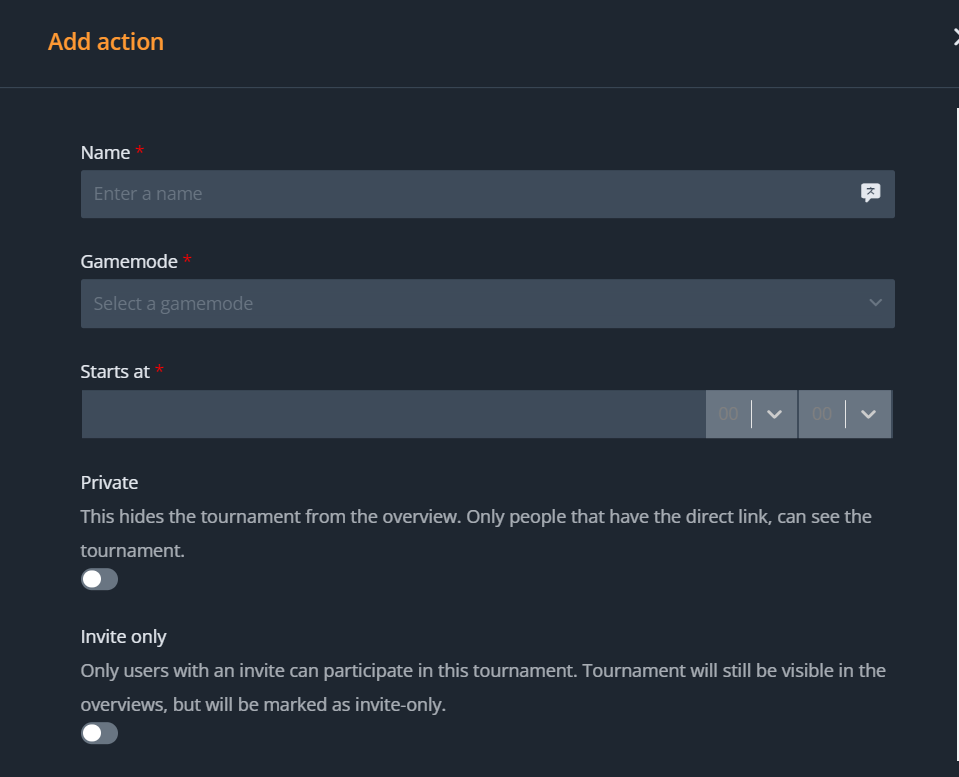Image resolution: width=959 pixels, height=777 pixels.
Task: Enable the Private toggle switch
Action: tap(99, 579)
